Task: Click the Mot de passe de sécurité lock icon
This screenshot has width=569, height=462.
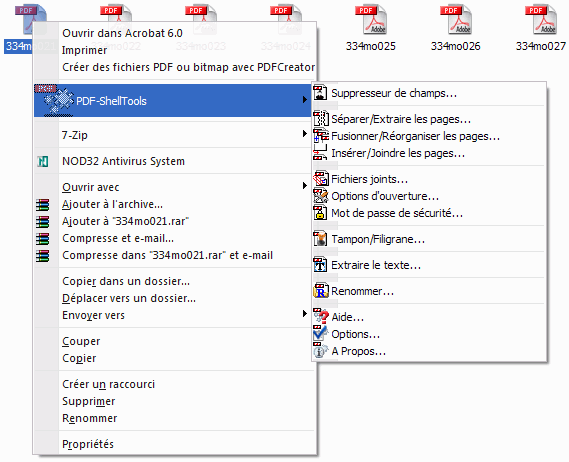Action: tap(320, 213)
